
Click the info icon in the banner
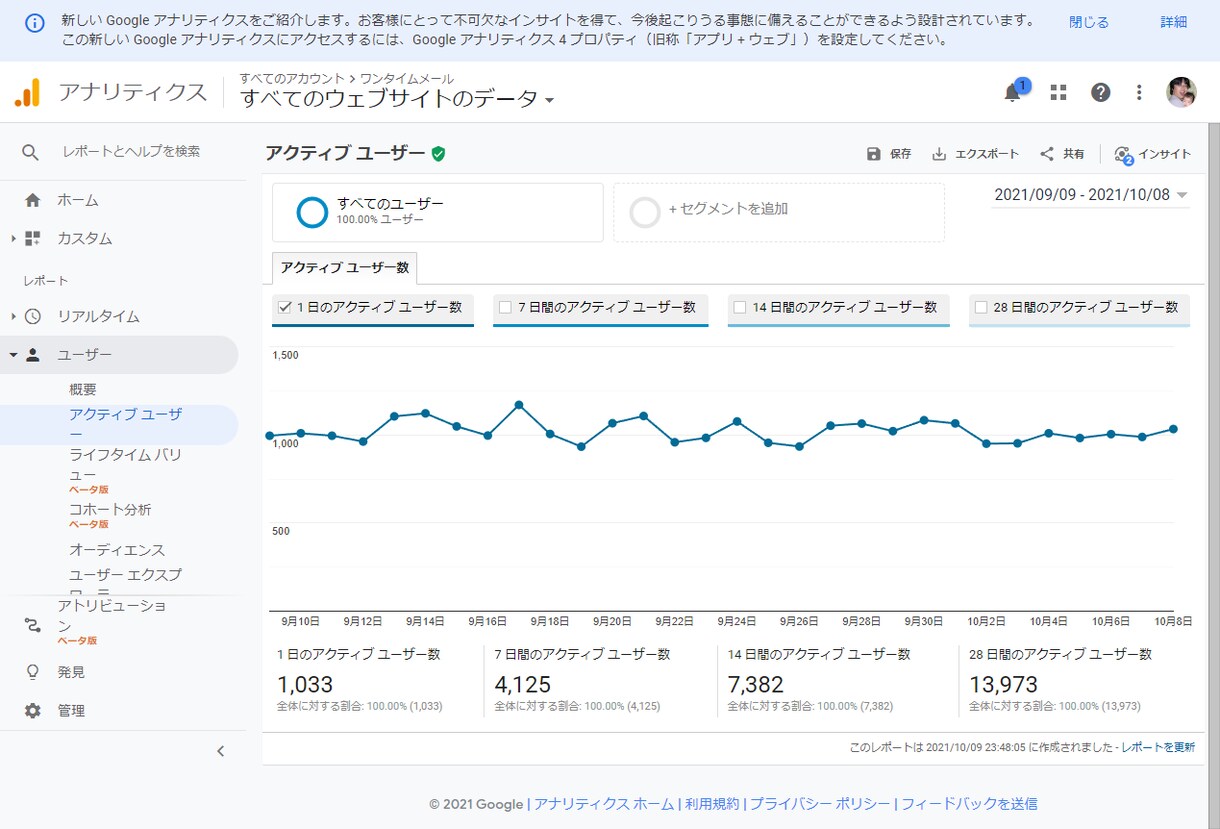pos(35,22)
